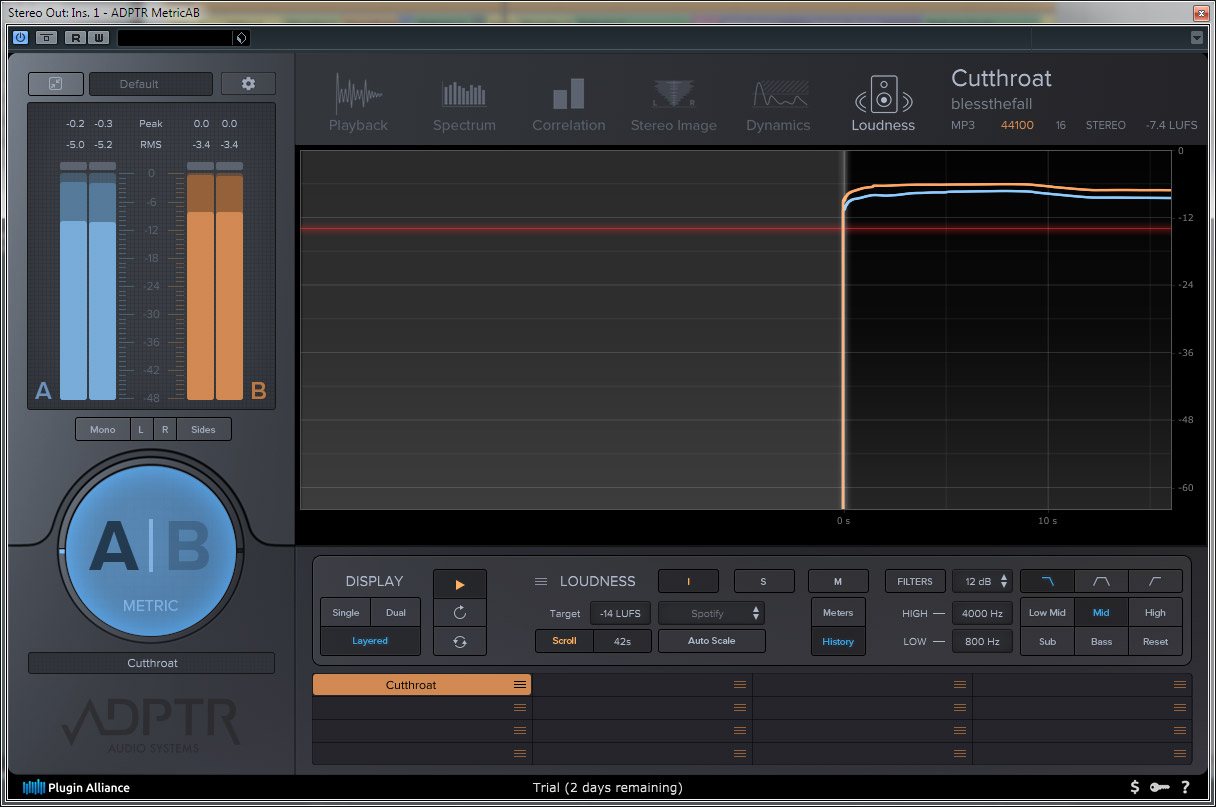Enable Sides monitoring
The width and height of the screenshot is (1216, 807).
[203, 429]
